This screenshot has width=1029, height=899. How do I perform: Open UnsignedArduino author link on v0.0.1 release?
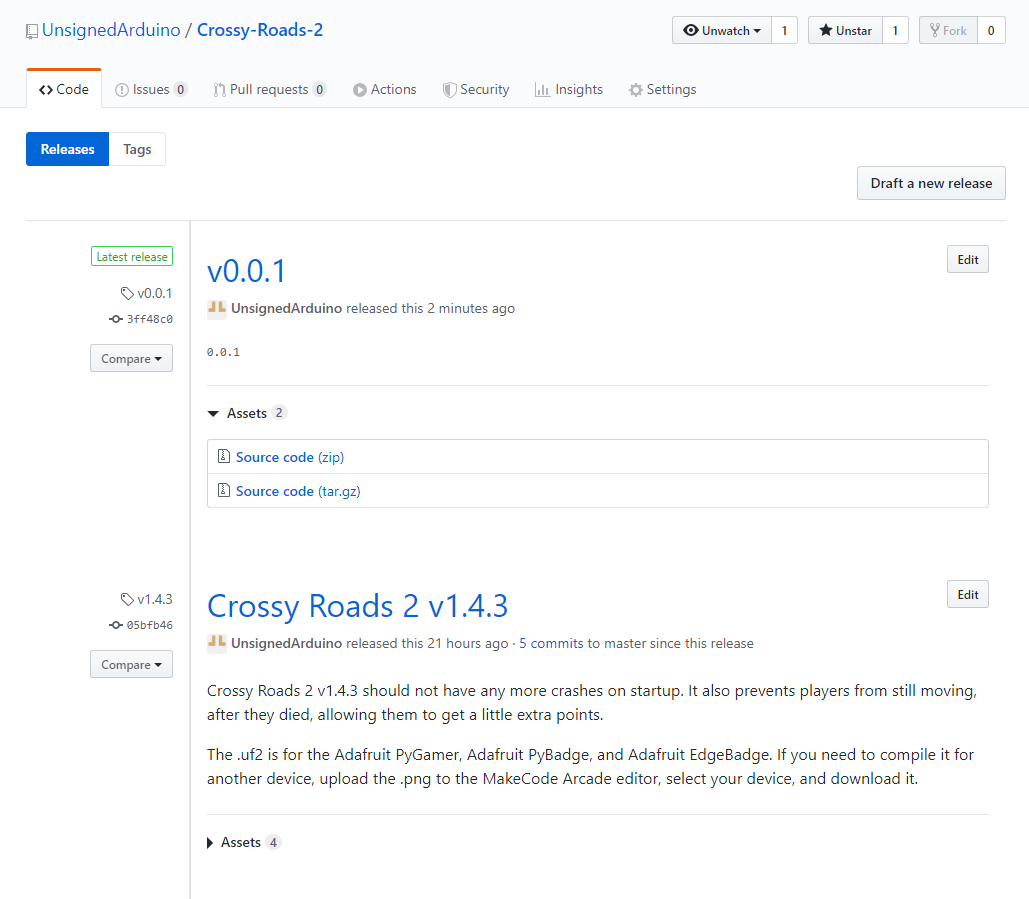286,308
